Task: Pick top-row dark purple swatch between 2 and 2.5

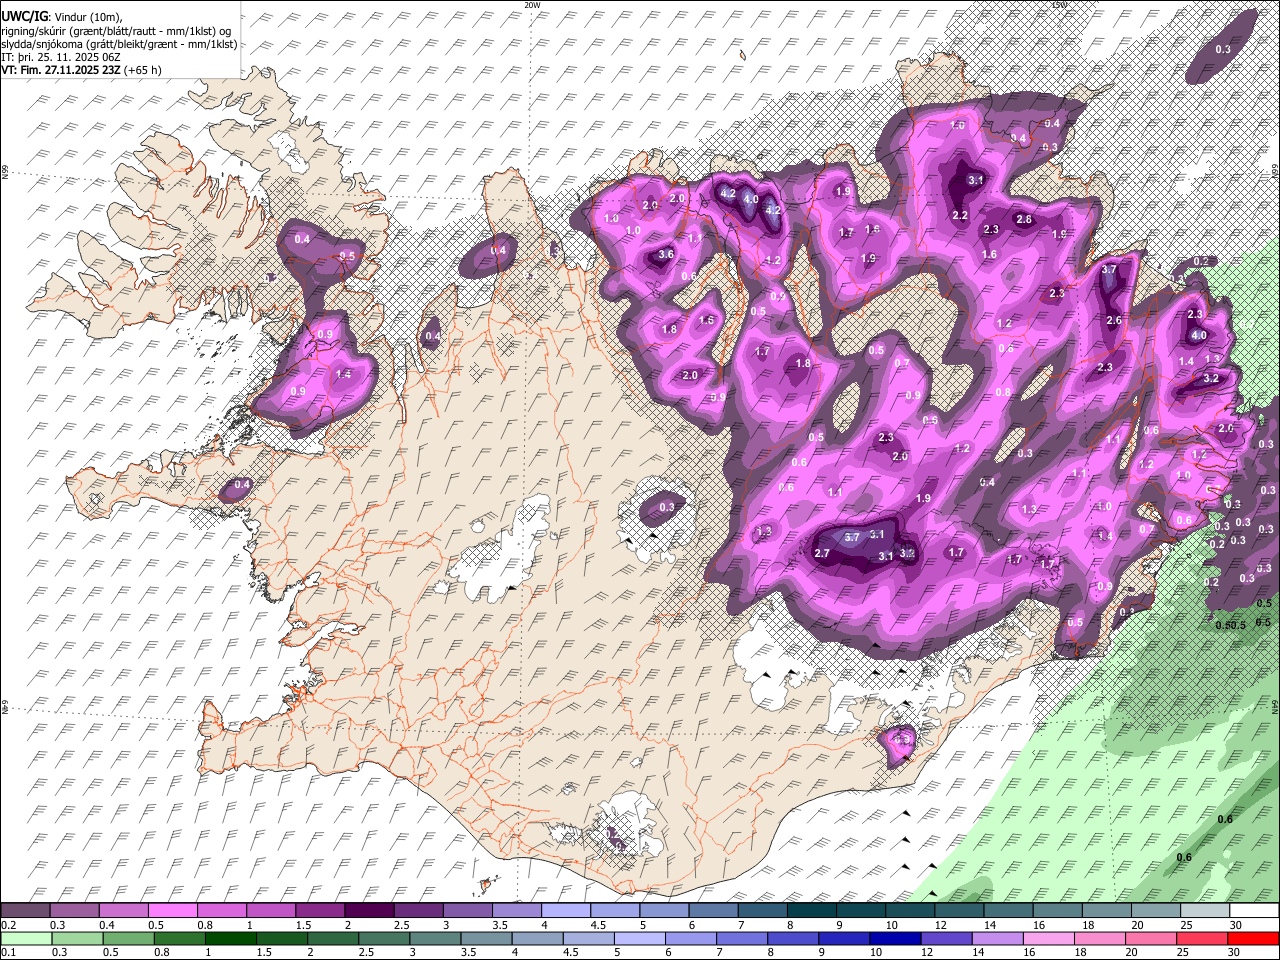Action: pyautogui.click(x=369, y=910)
